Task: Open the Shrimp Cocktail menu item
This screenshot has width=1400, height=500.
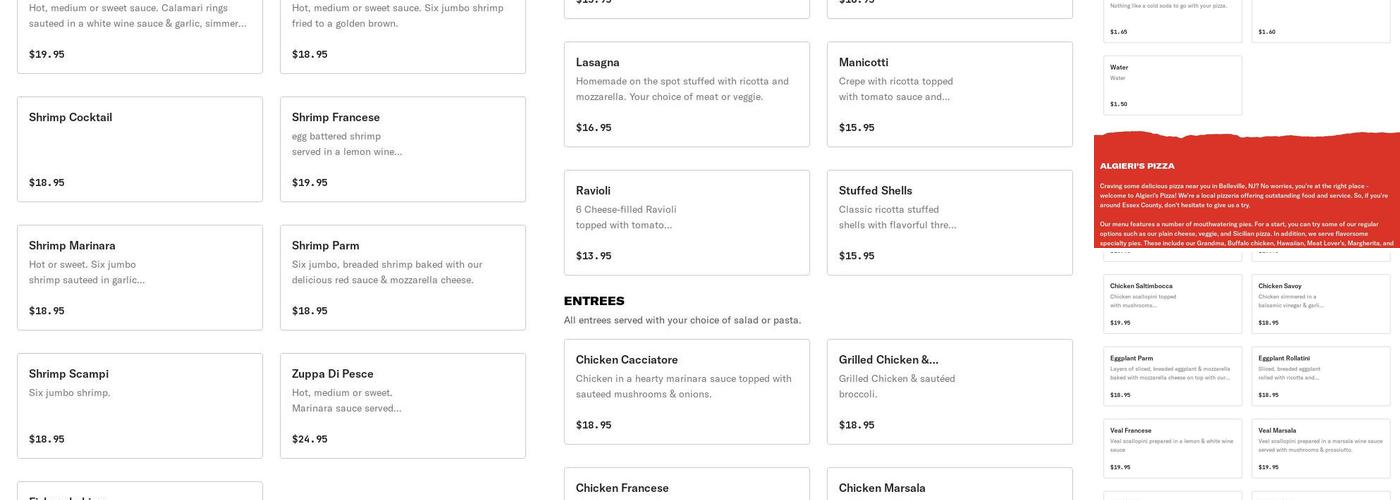Action: (x=140, y=149)
